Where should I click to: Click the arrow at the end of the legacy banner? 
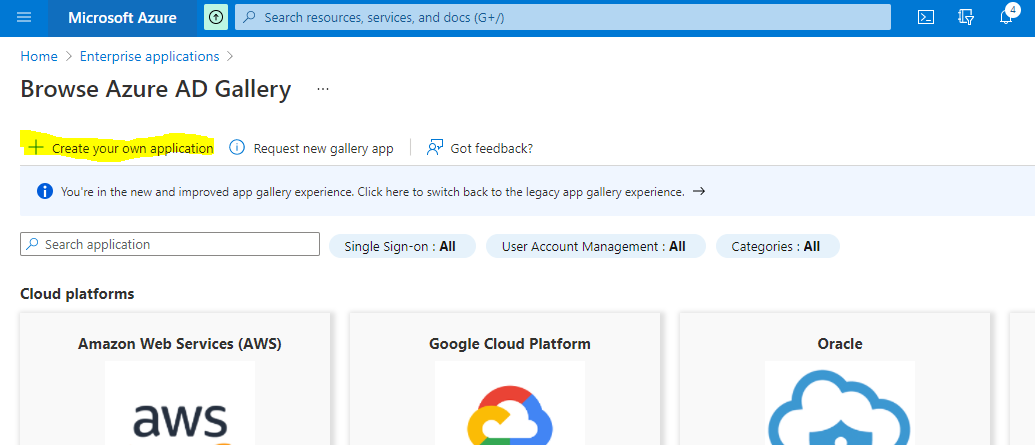(x=699, y=191)
